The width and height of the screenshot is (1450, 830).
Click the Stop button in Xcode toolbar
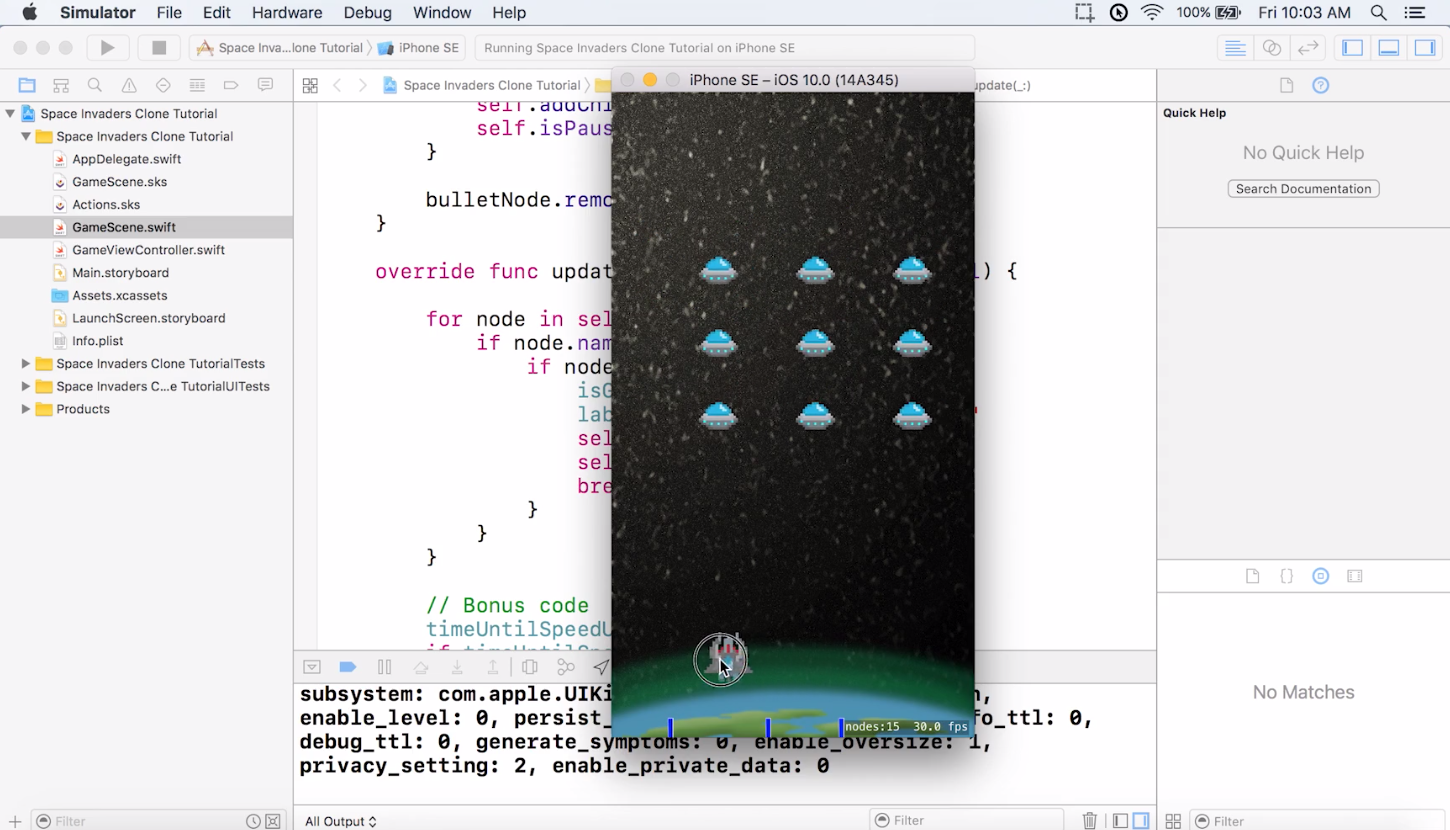(159, 48)
